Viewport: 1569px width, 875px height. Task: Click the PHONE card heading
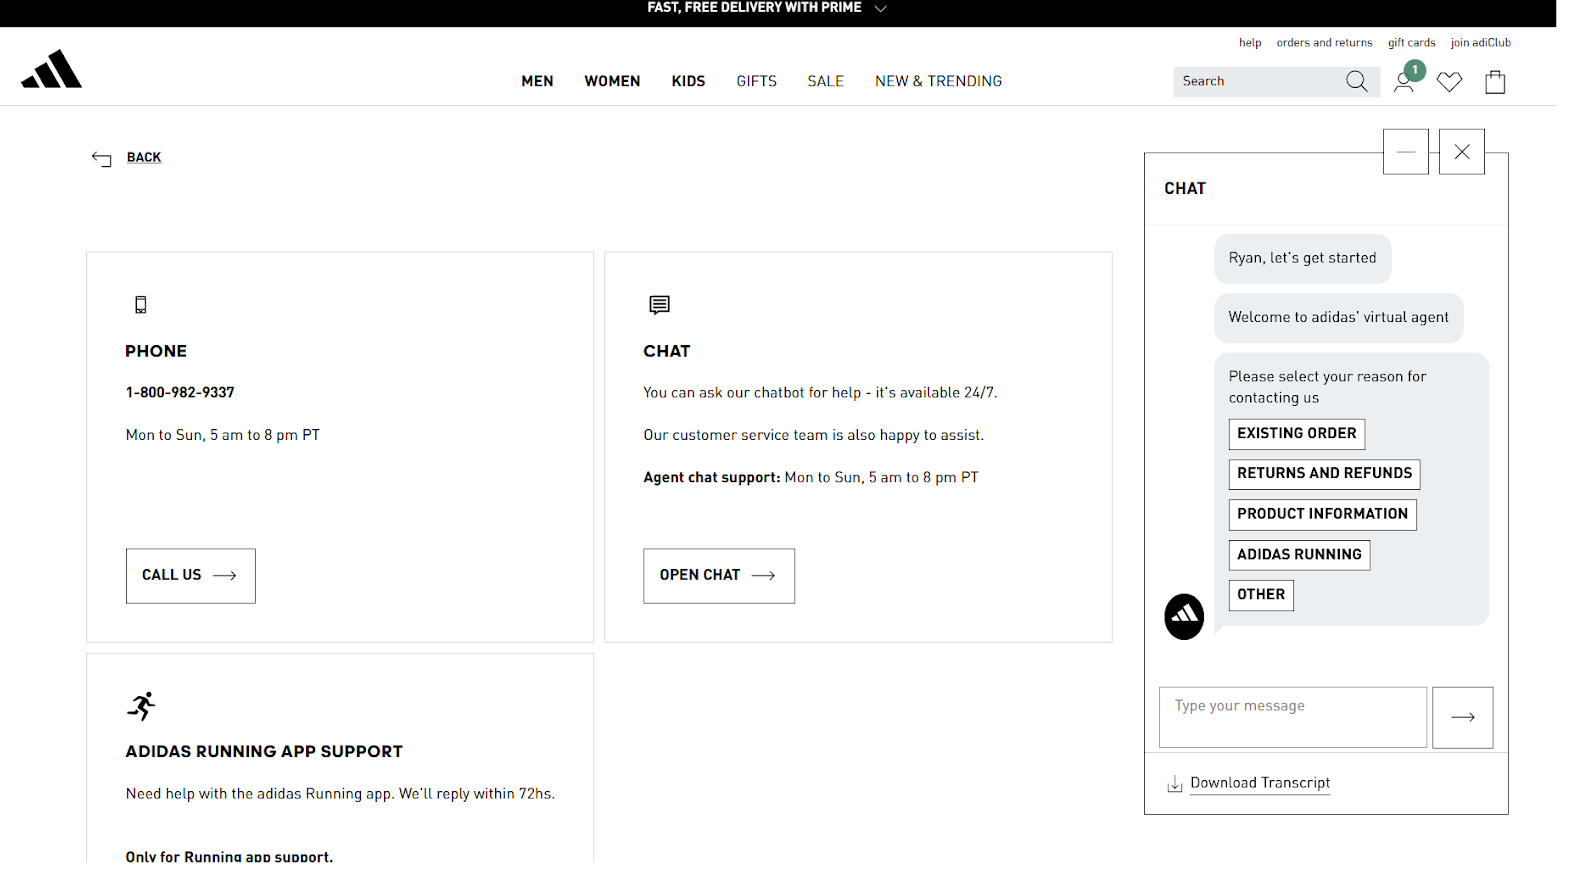(156, 351)
